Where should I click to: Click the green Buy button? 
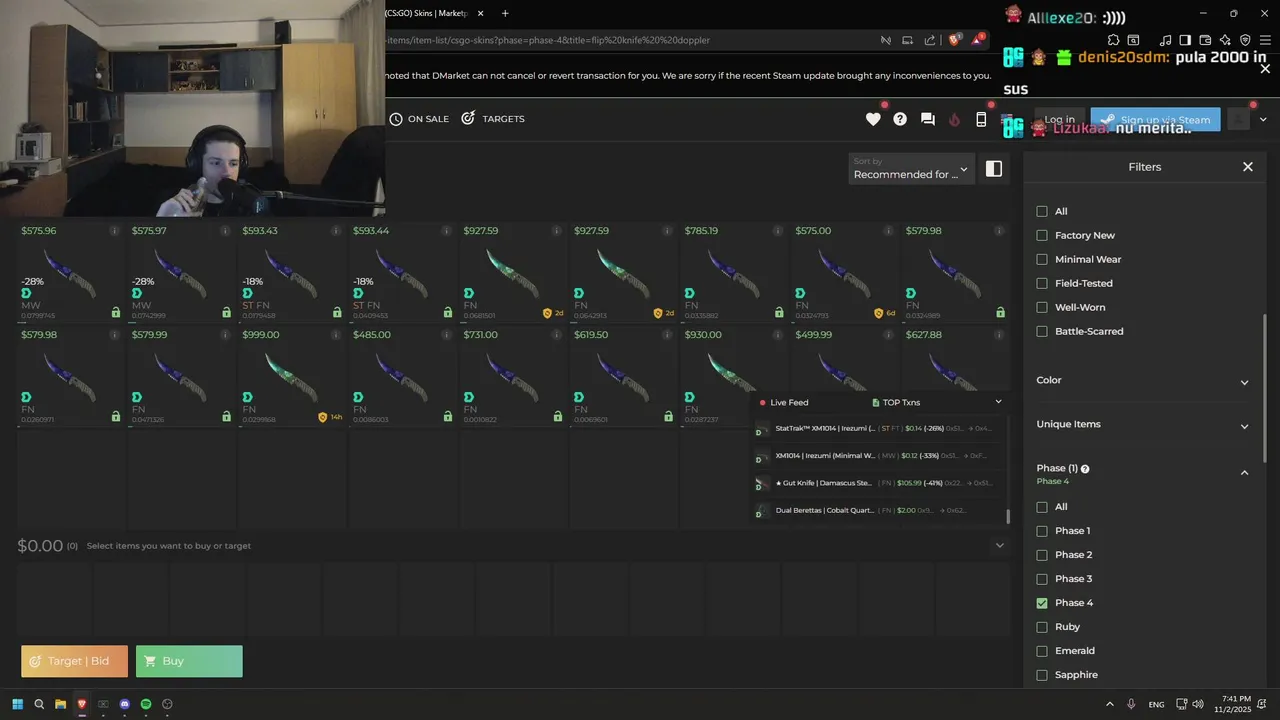click(x=189, y=661)
